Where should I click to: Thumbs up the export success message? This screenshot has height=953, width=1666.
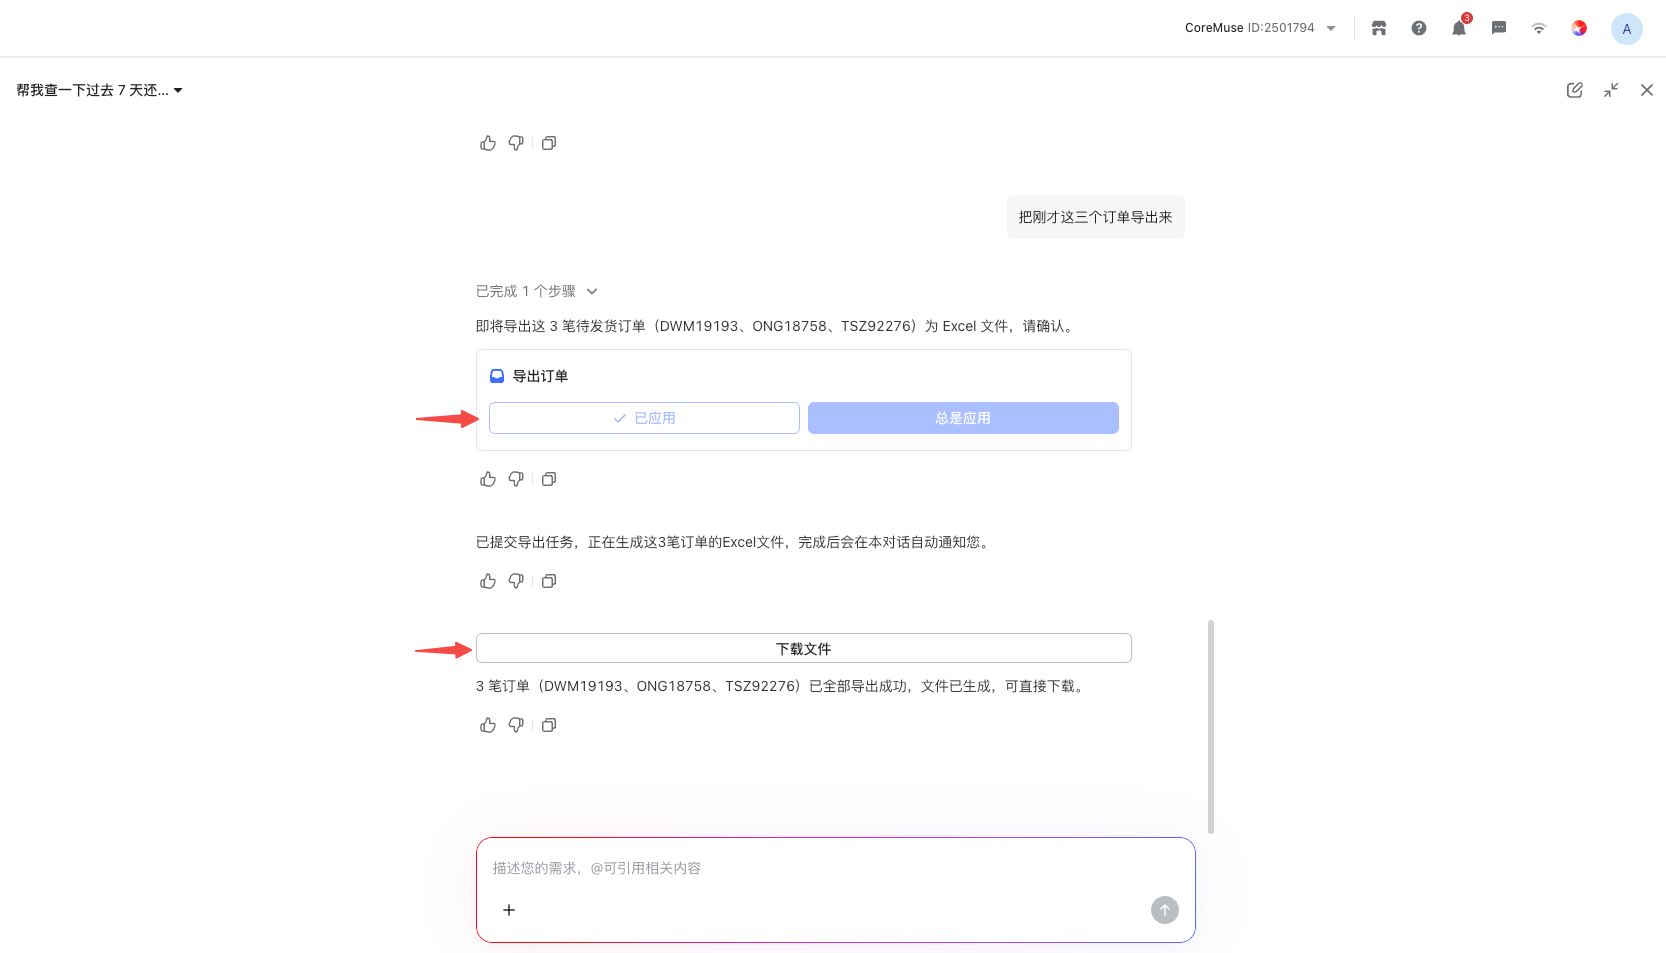pyautogui.click(x=488, y=725)
